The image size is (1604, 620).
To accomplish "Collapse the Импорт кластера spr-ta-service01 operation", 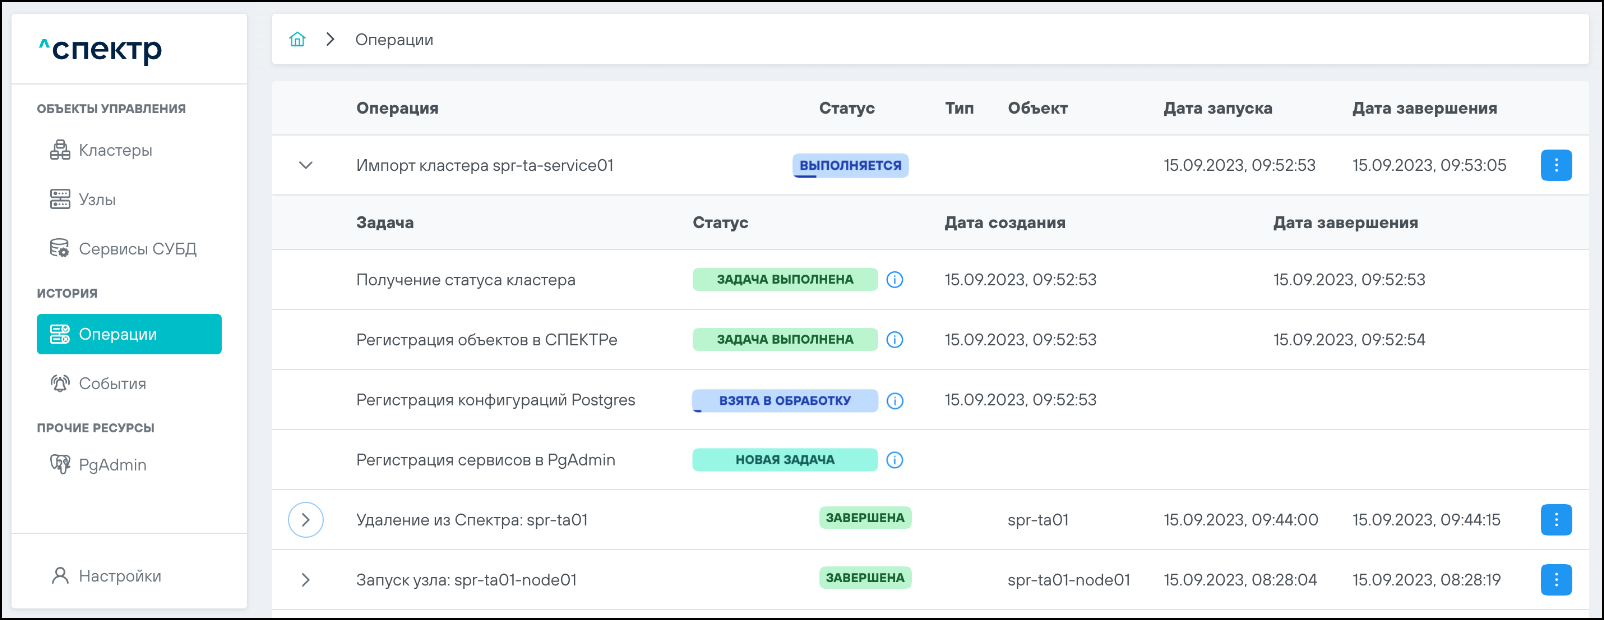I will point(306,165).
